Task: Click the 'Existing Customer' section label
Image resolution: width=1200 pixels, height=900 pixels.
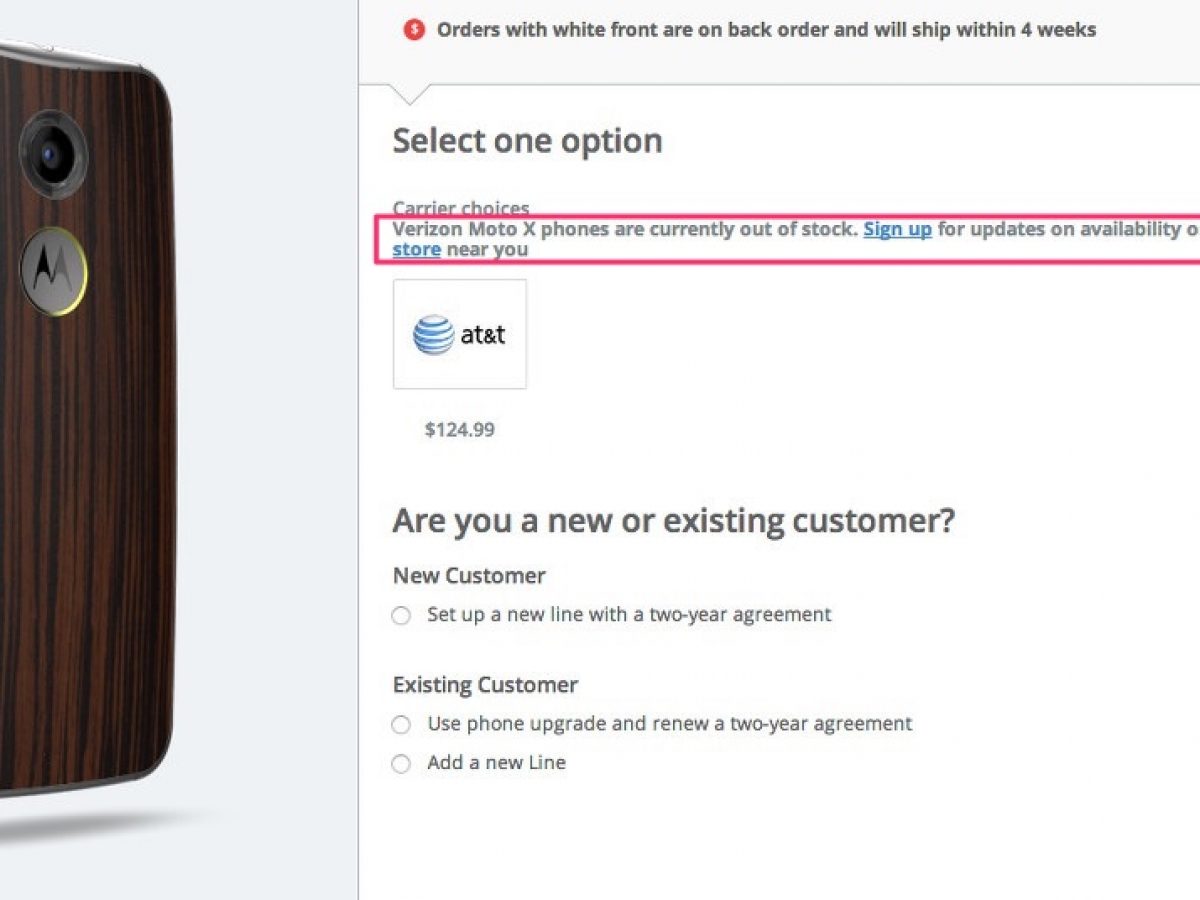Action: [x=485, y=685]
